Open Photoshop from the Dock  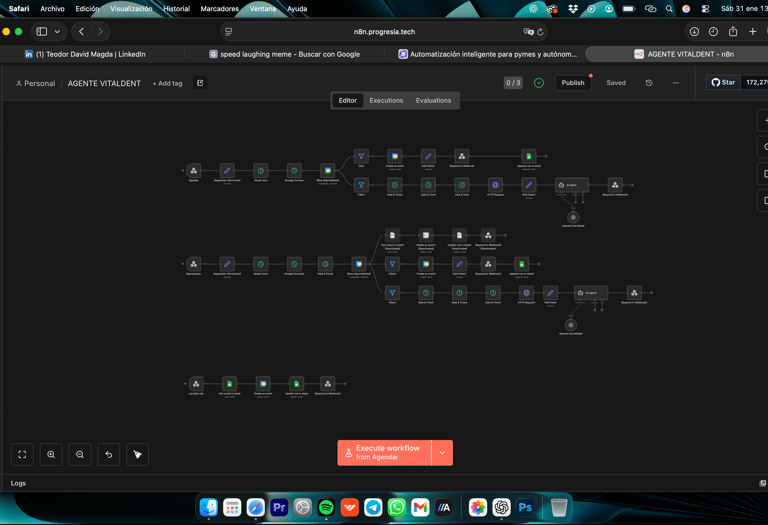(x=525, y=507)
